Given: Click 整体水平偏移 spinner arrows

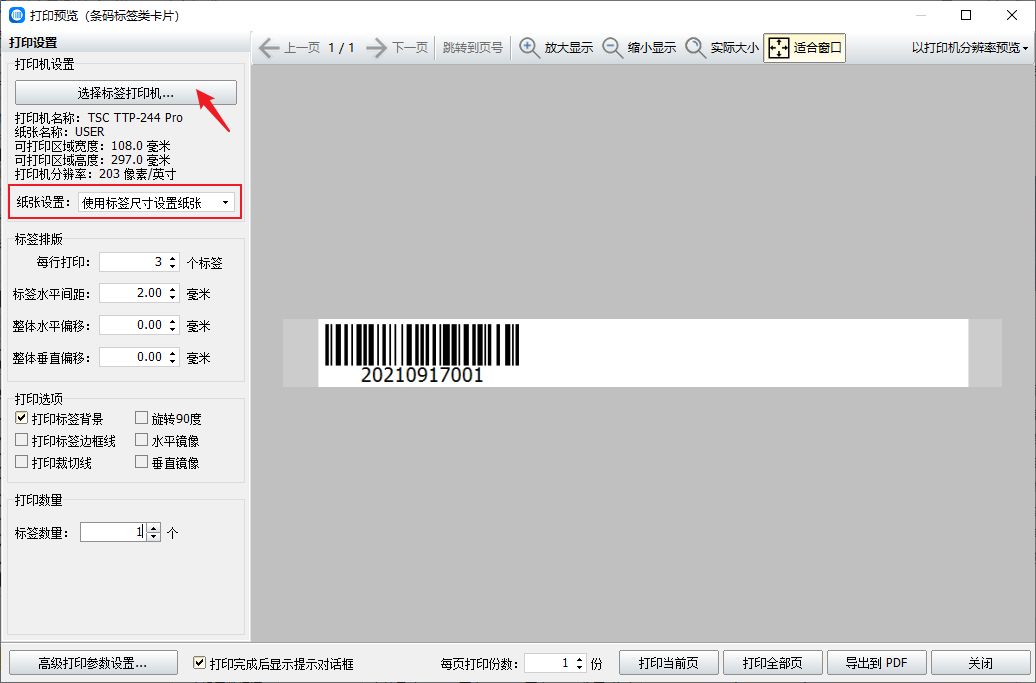Looking at the screenshot, I should tap(172, 325).
